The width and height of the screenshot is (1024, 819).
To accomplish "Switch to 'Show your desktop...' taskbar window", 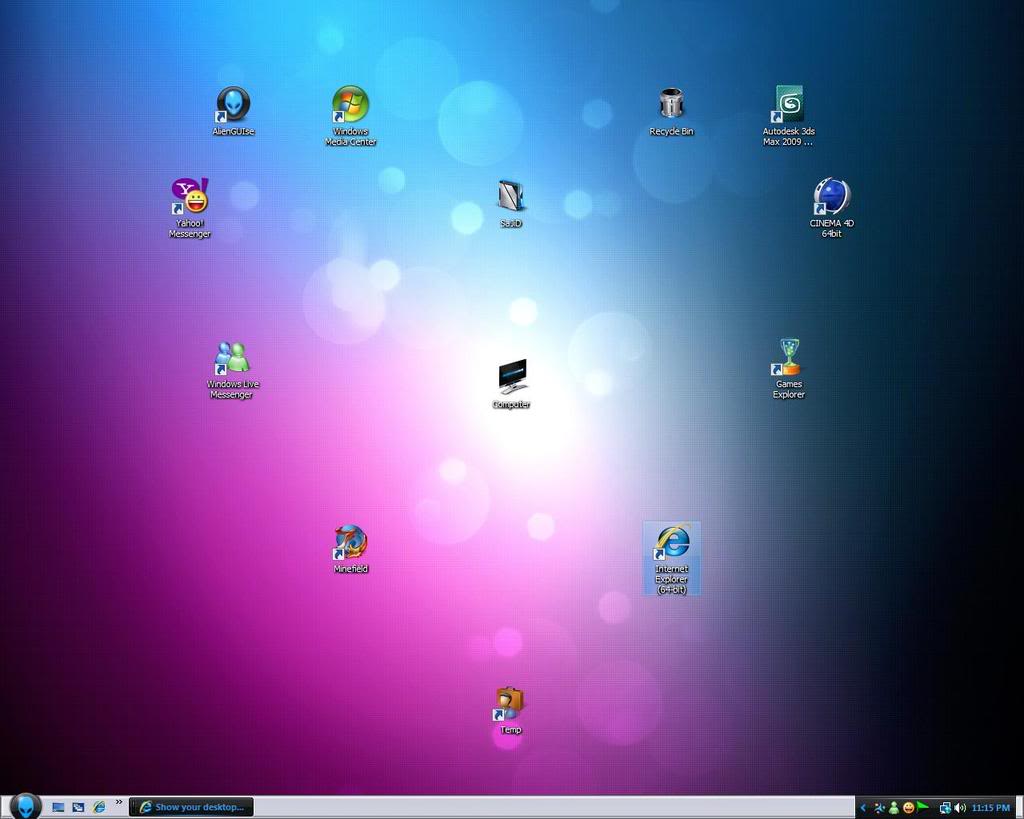I will click(x=191, y=807).
